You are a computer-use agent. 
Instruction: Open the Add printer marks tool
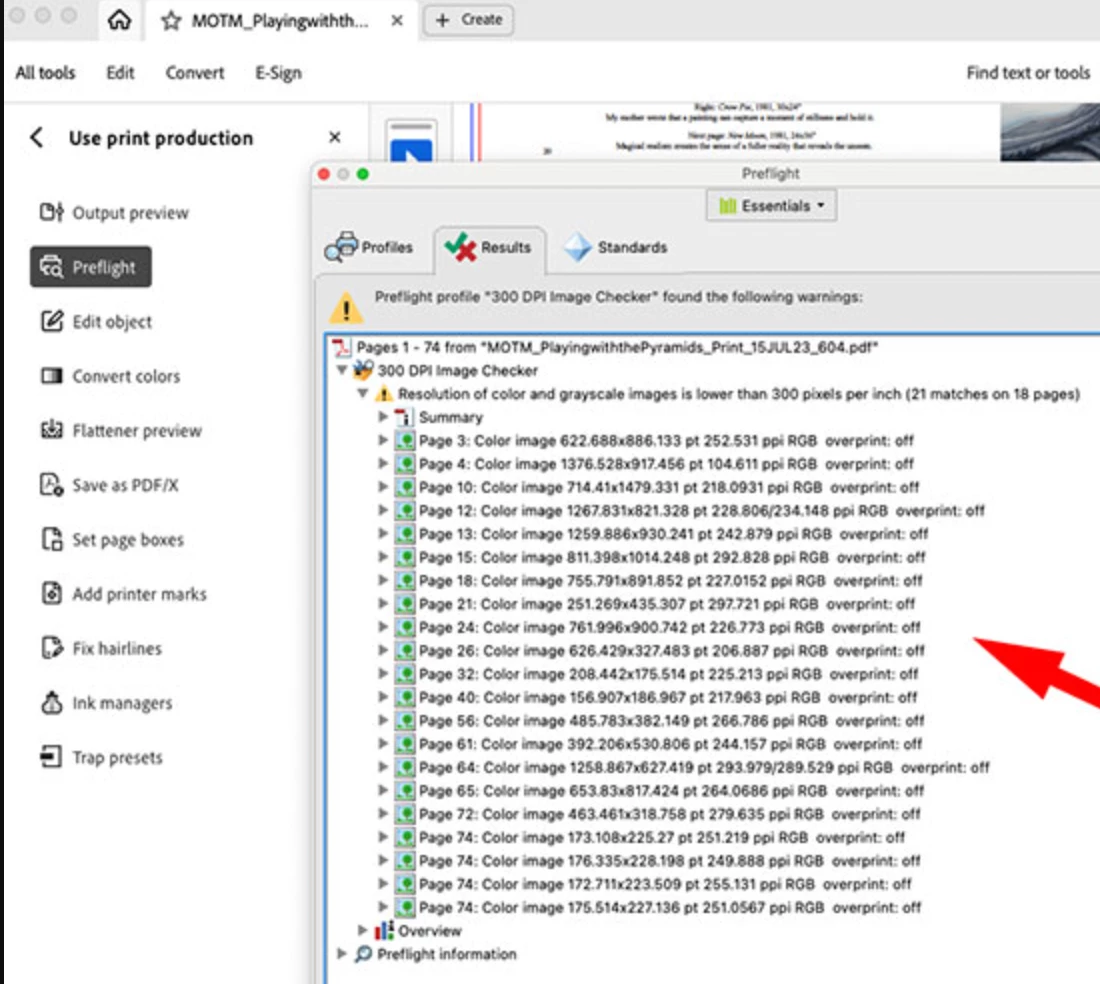point(123,593)
